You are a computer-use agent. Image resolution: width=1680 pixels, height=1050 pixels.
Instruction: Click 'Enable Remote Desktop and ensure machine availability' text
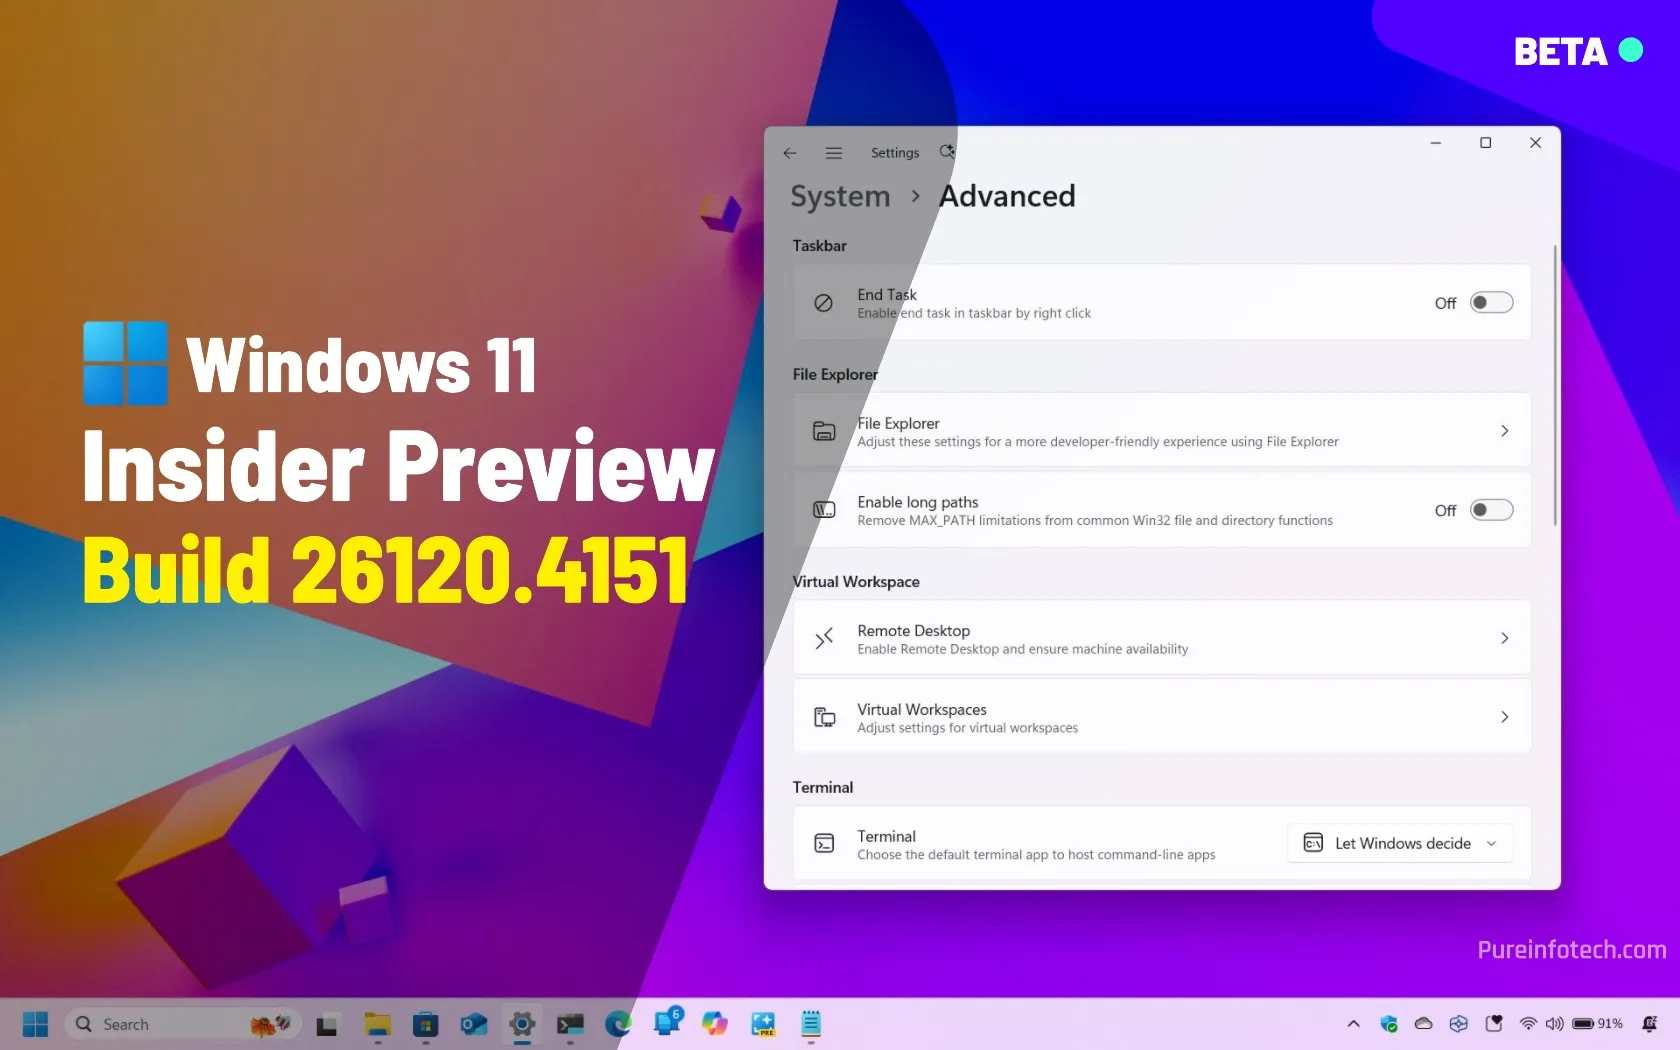[1023, 650]
